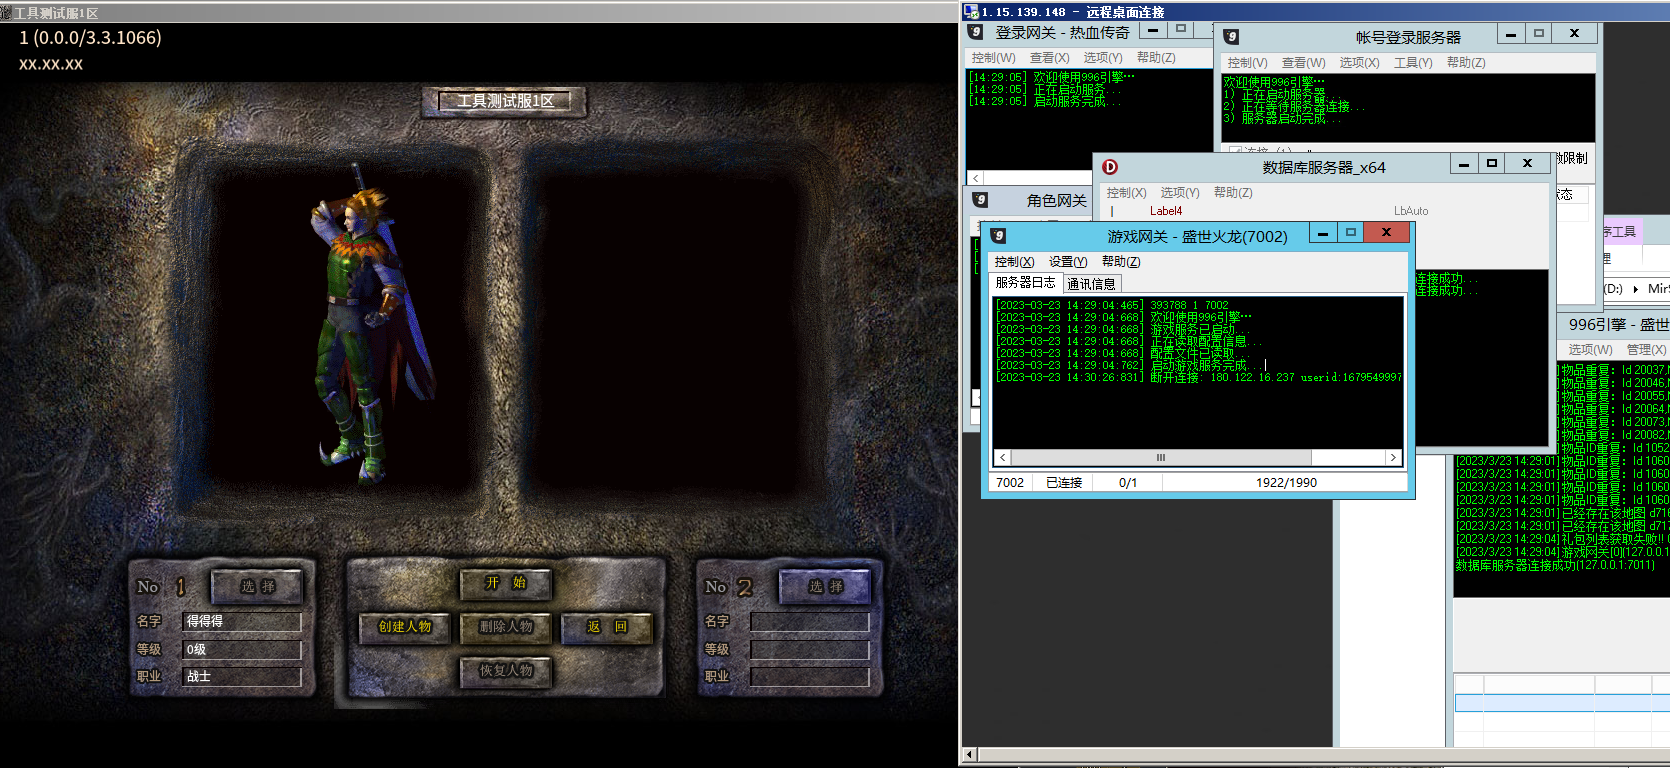The width and height of the screenshot is (1670, 768).
Task: Click the 0/1 status bar cell
Action: tap(1128, 483)
